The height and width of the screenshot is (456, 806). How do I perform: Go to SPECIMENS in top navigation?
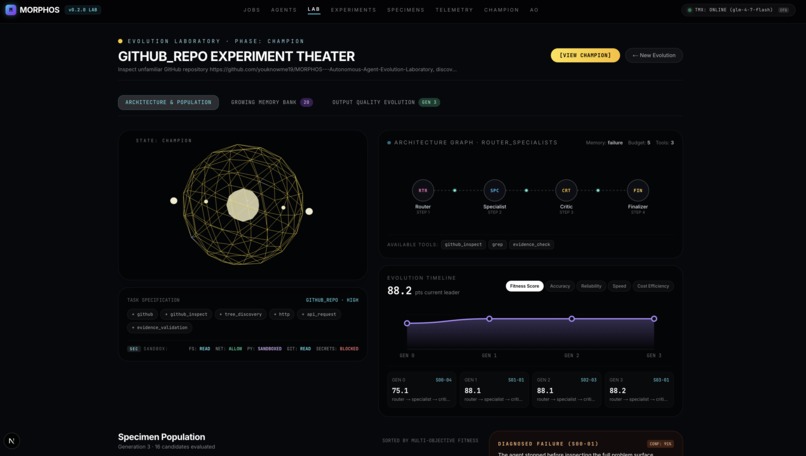pyautogui.click(x=406, y=10)
